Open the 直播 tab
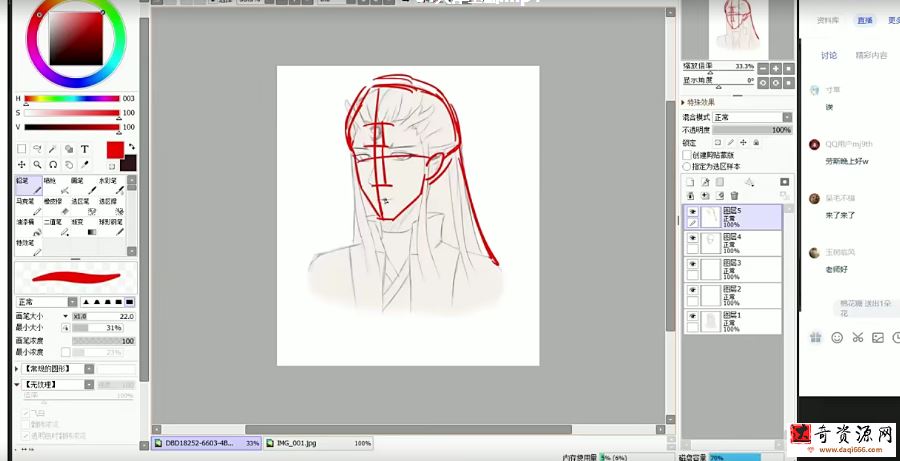 coord(865,21)
